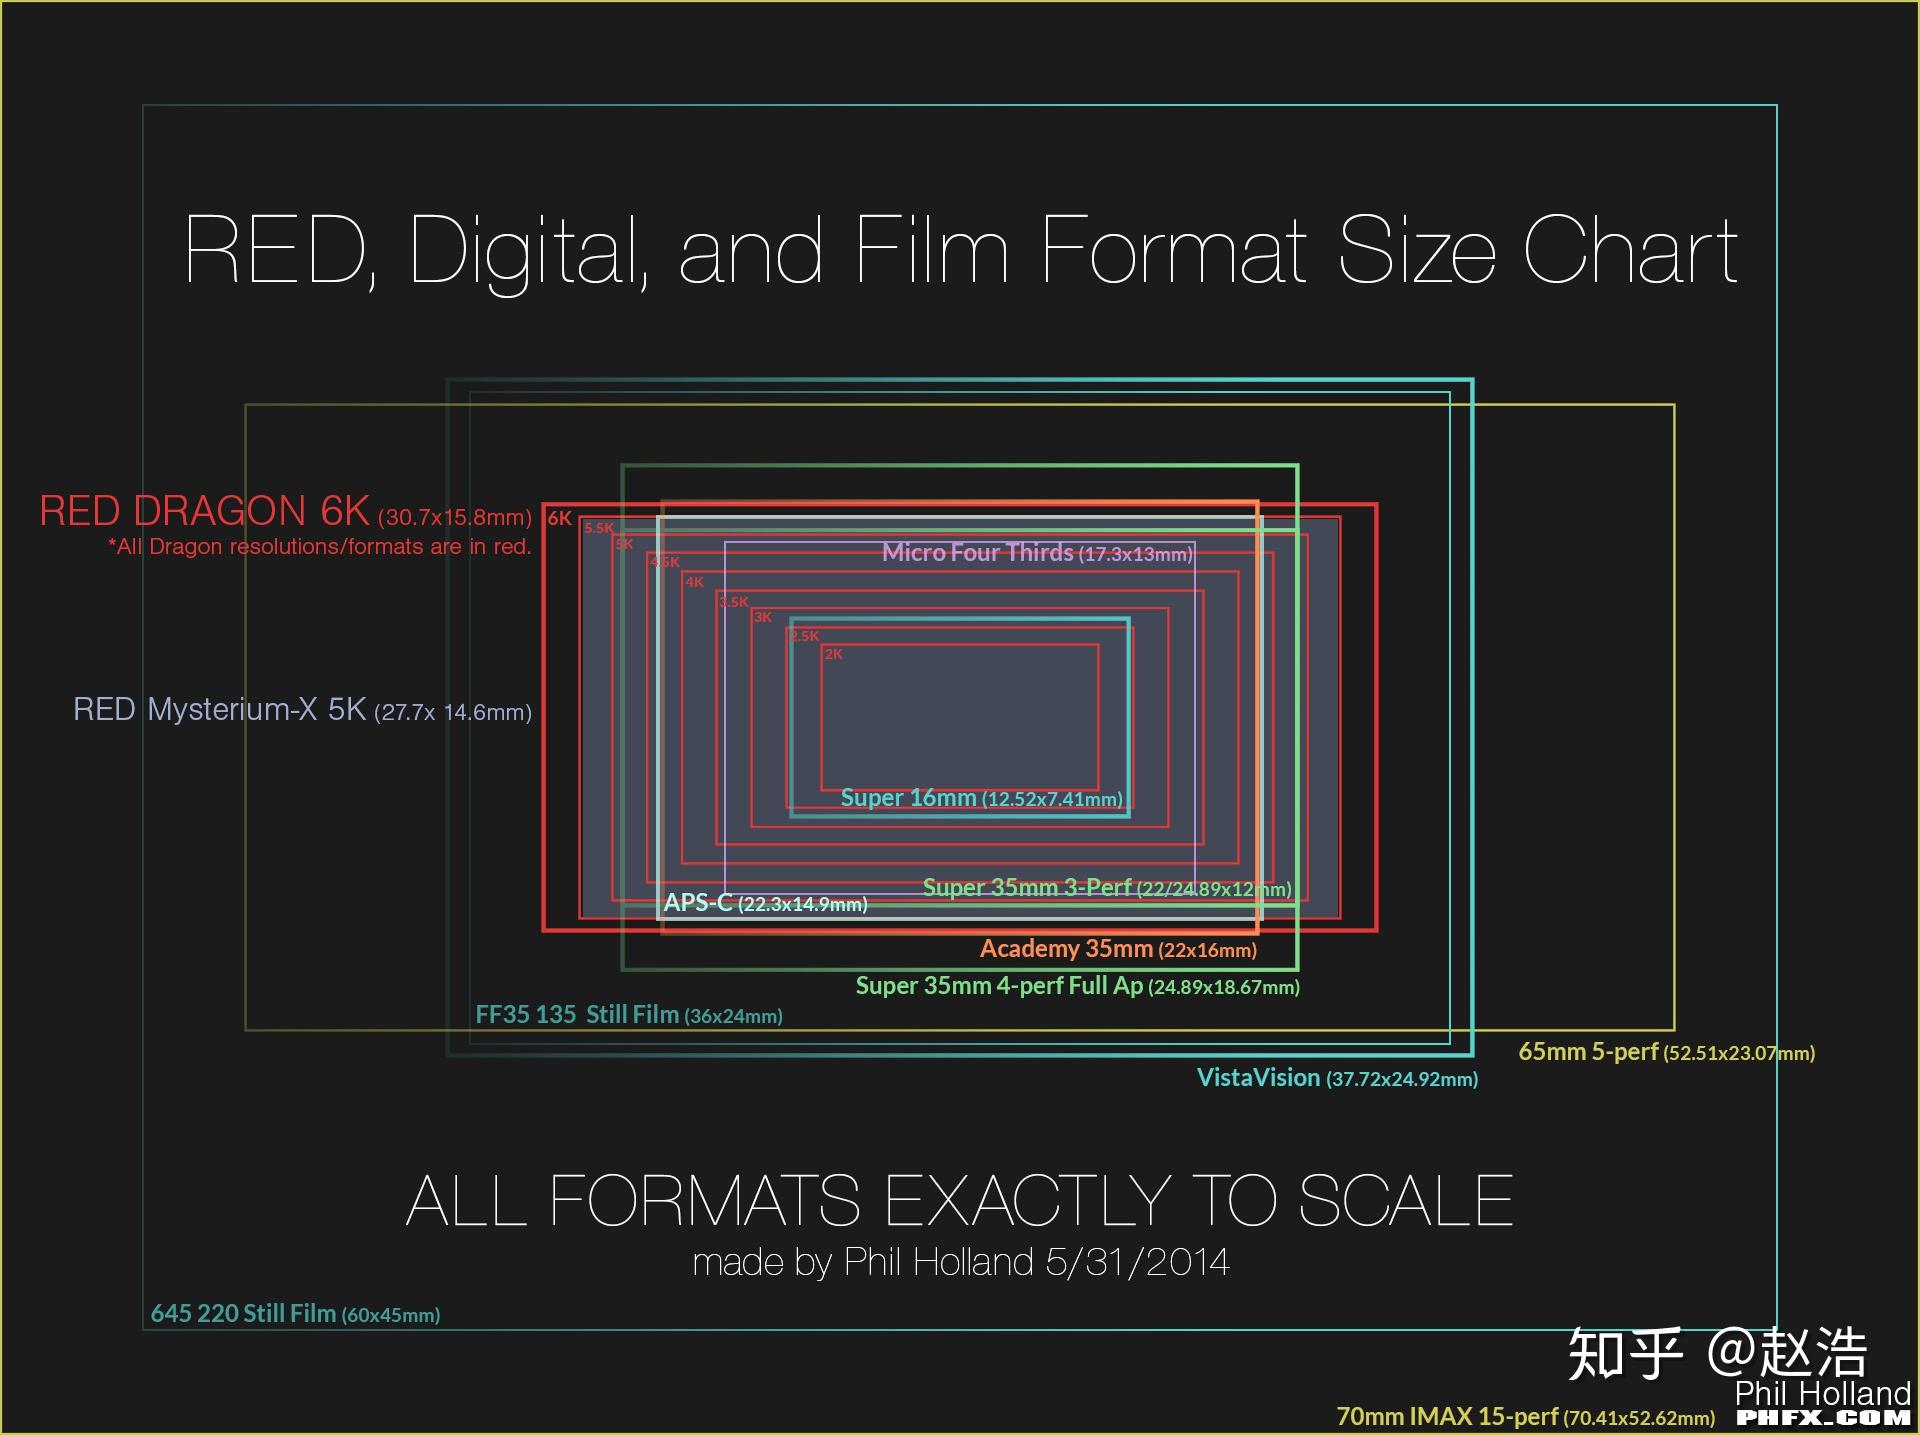The width and height of the screenshot is (1920, 1435).
Task: Click the 6K corner label
Action: click(559, 518)
